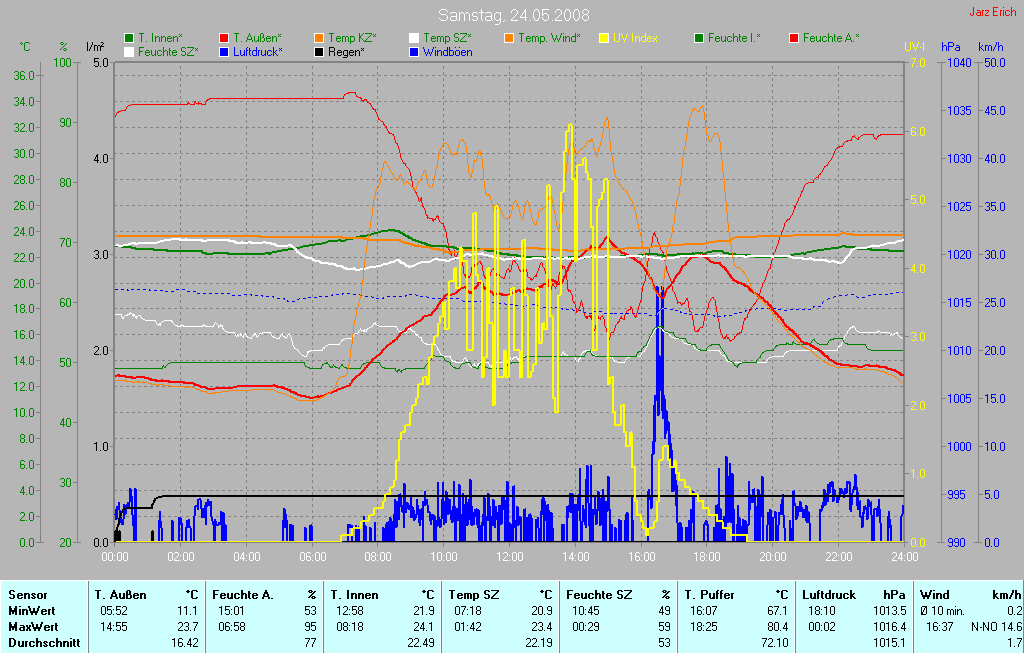Screen dimensions: 1024x653
Task: Click the Luftdruck average 1015.1
Action: pyautogui.click(x=889, y=643)
